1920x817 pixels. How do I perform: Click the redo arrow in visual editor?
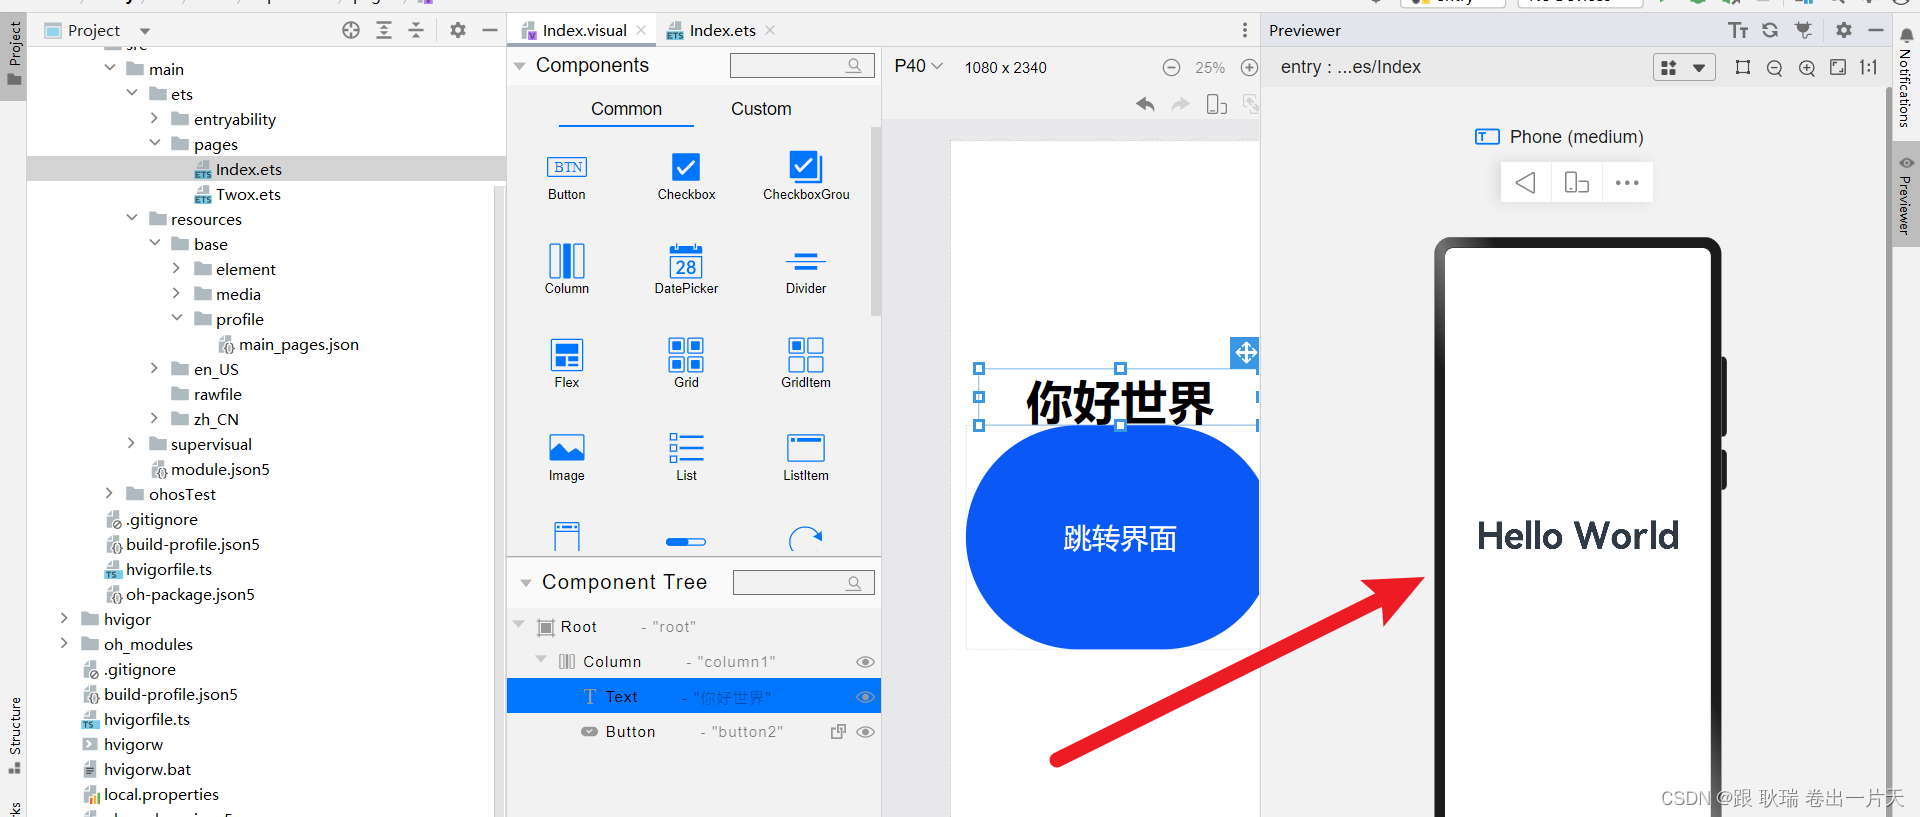point(1181,104)
